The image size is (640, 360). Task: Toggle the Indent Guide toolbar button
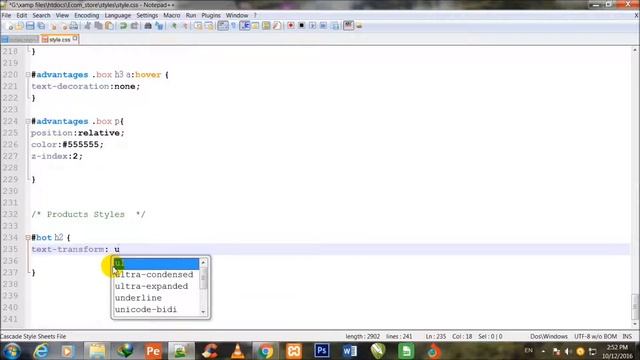pos(245,26)
